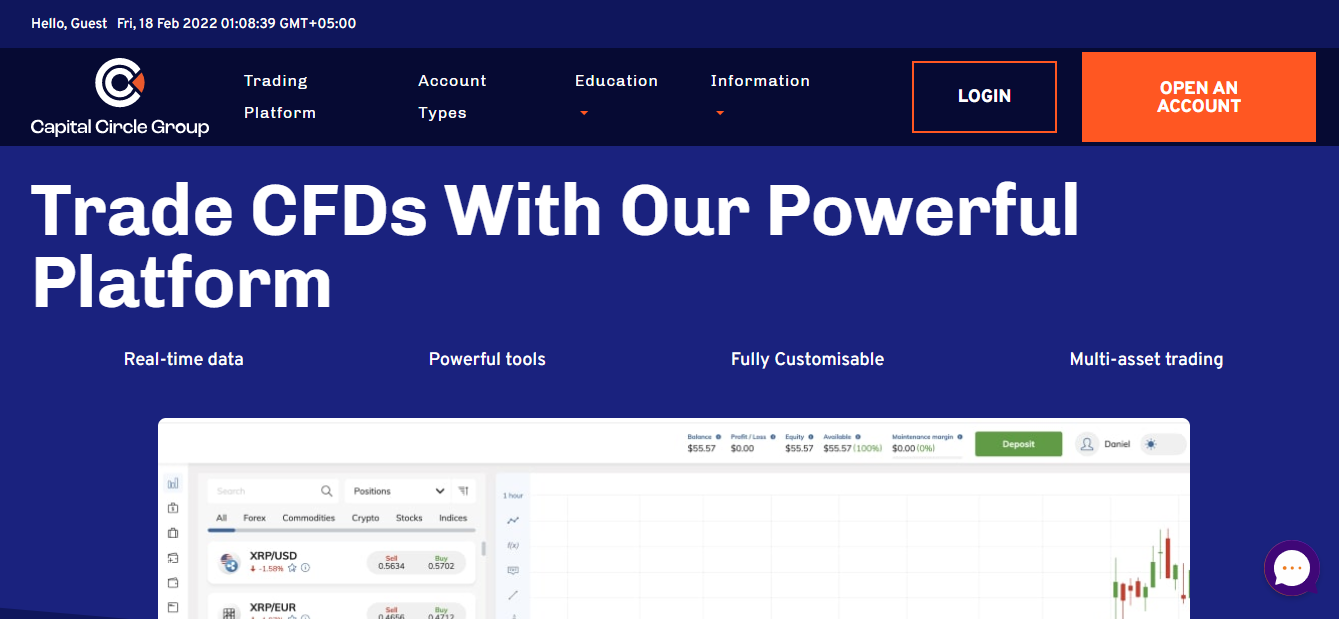Viewport: 1339px width, 619px height.
Task: Click the asset list scrollbar
Action: click(x=484, y=549)
